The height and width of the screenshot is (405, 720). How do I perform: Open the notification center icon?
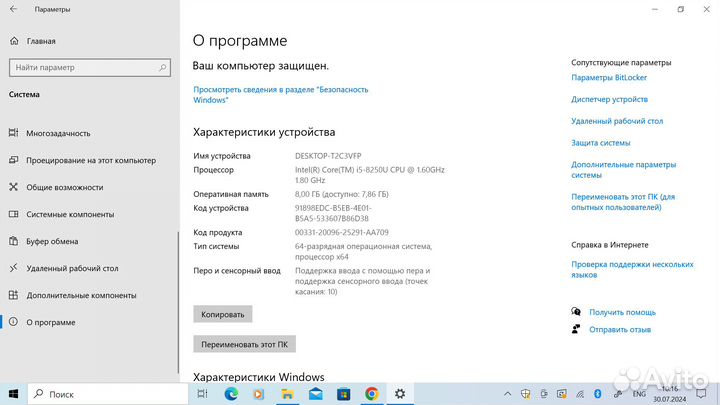[701, 394]
